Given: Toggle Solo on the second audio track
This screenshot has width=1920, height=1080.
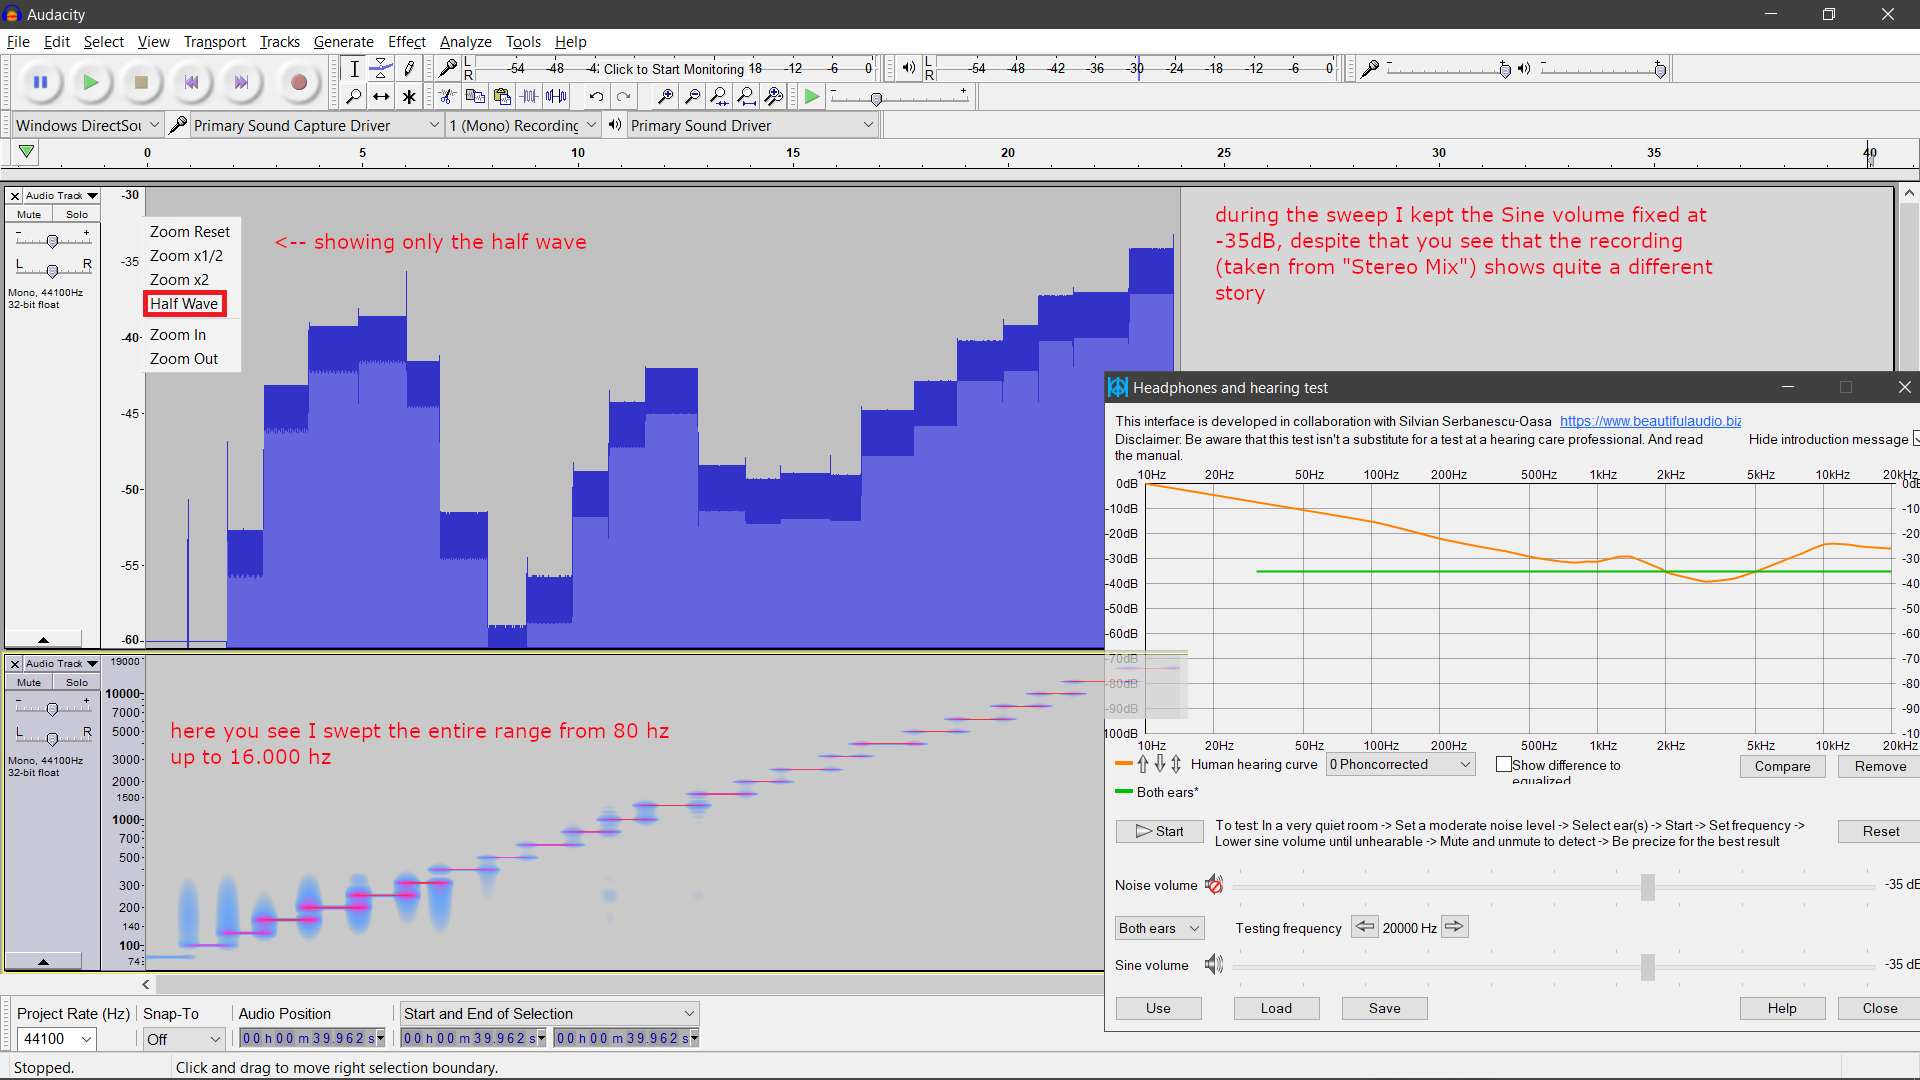Looking at the screenshot, I should pos(77,682).
